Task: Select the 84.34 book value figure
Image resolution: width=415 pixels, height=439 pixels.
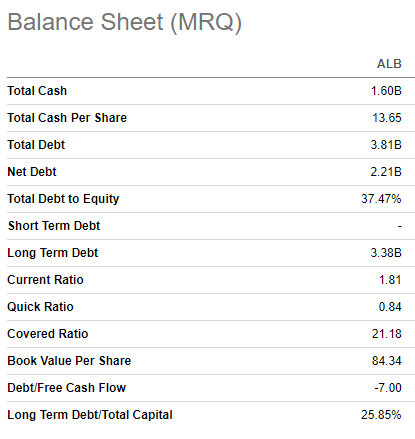Action: [387, 361]
